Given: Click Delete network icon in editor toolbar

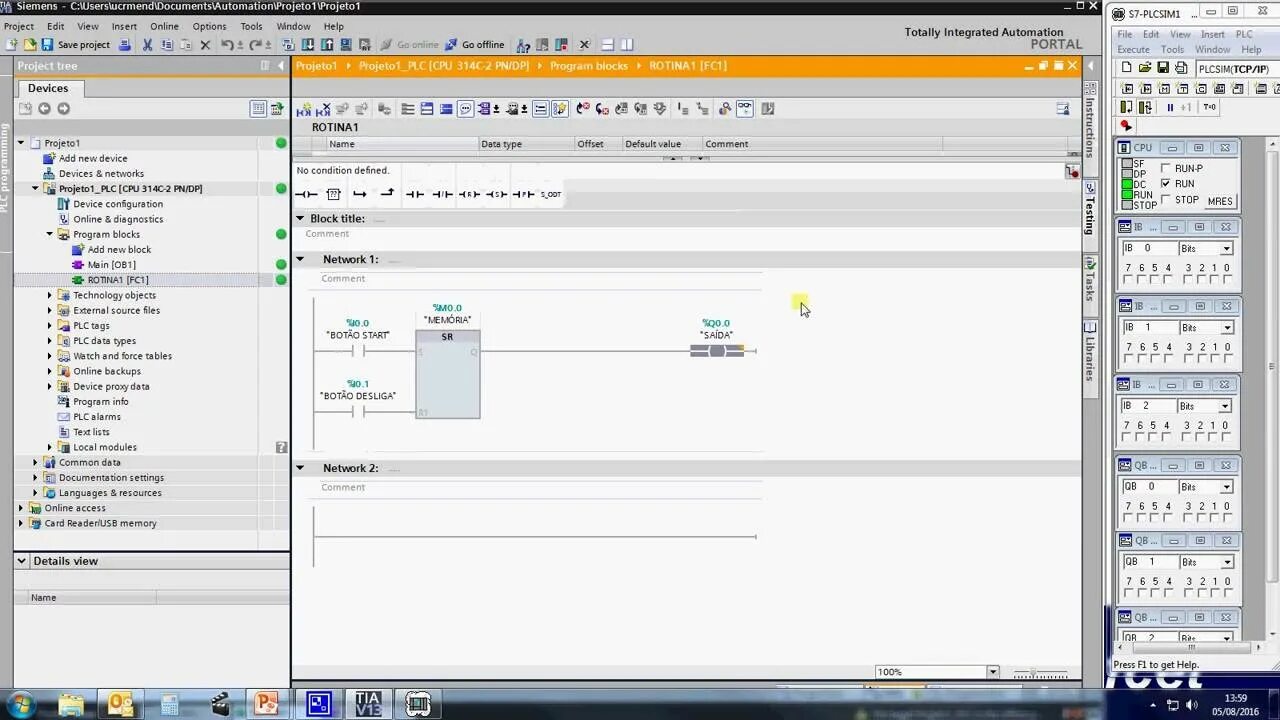Looking at the screenshot, I should 323,109.
